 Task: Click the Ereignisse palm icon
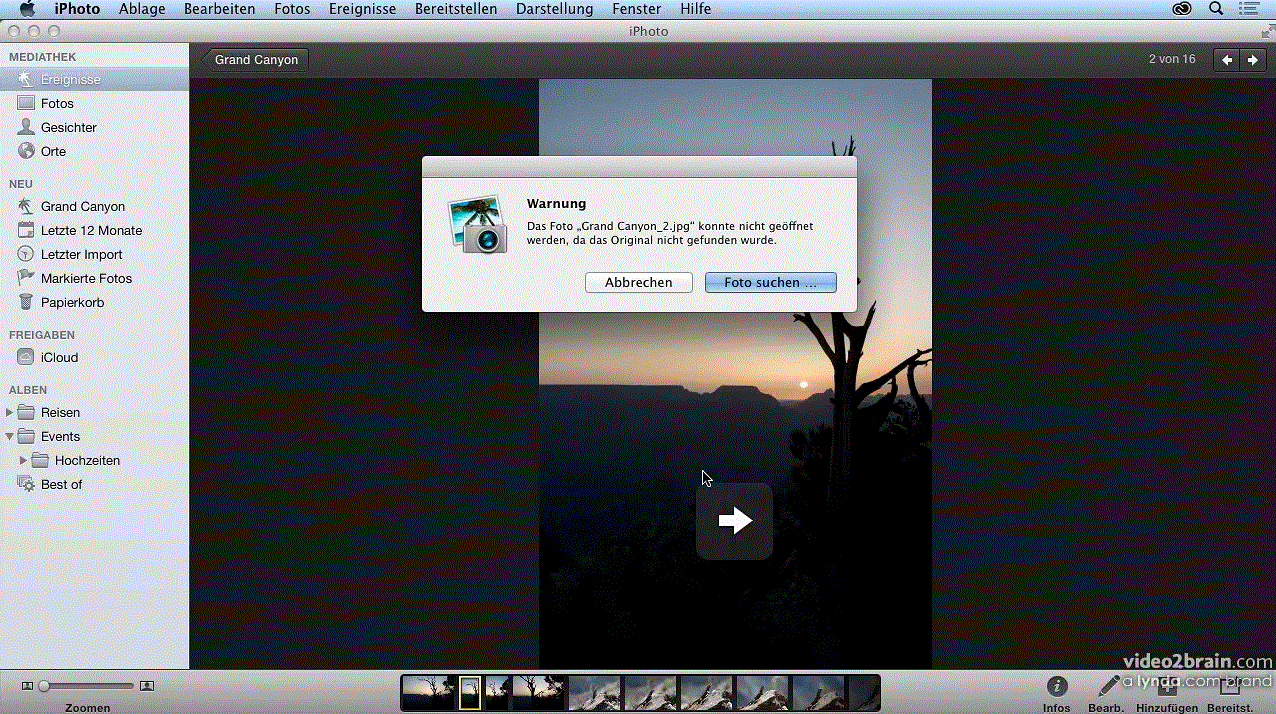click(x=25, y=79)
